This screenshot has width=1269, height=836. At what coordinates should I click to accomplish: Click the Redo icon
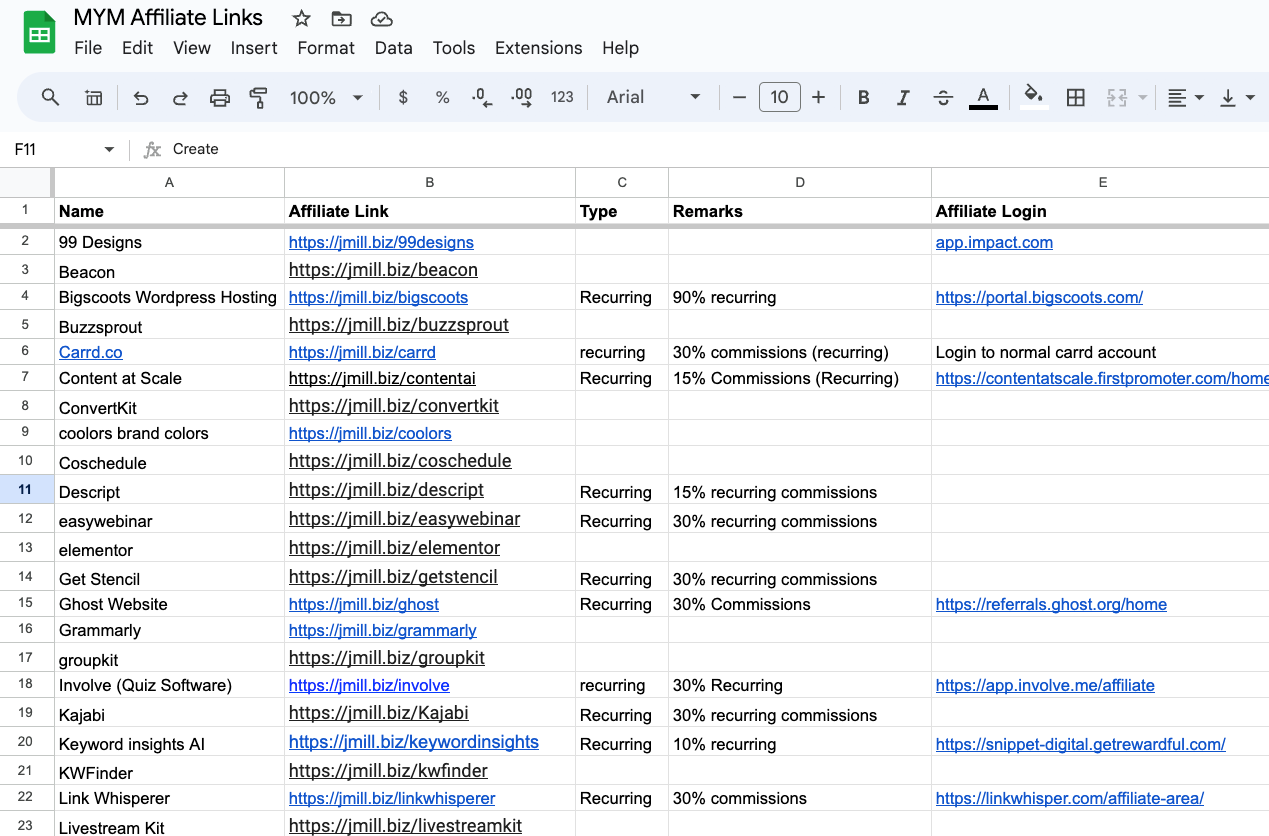pyautogui.click(x=180, y=97)
